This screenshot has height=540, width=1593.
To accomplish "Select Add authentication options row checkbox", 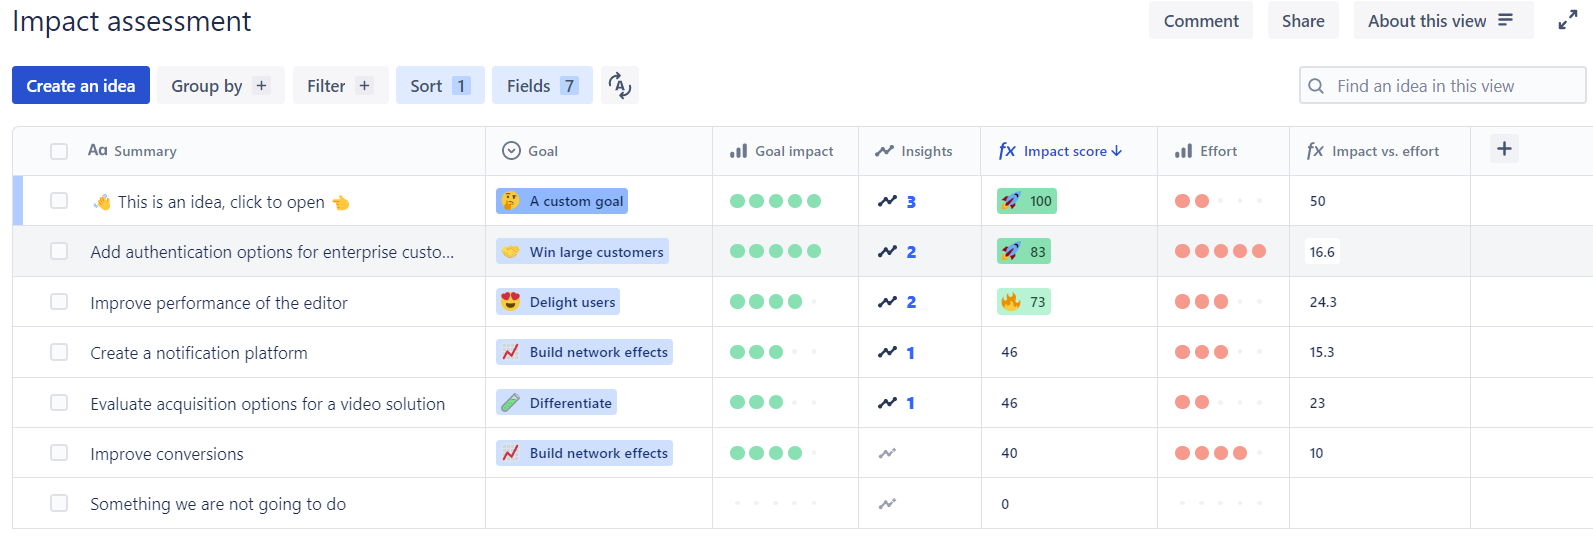I will [59, 251].
